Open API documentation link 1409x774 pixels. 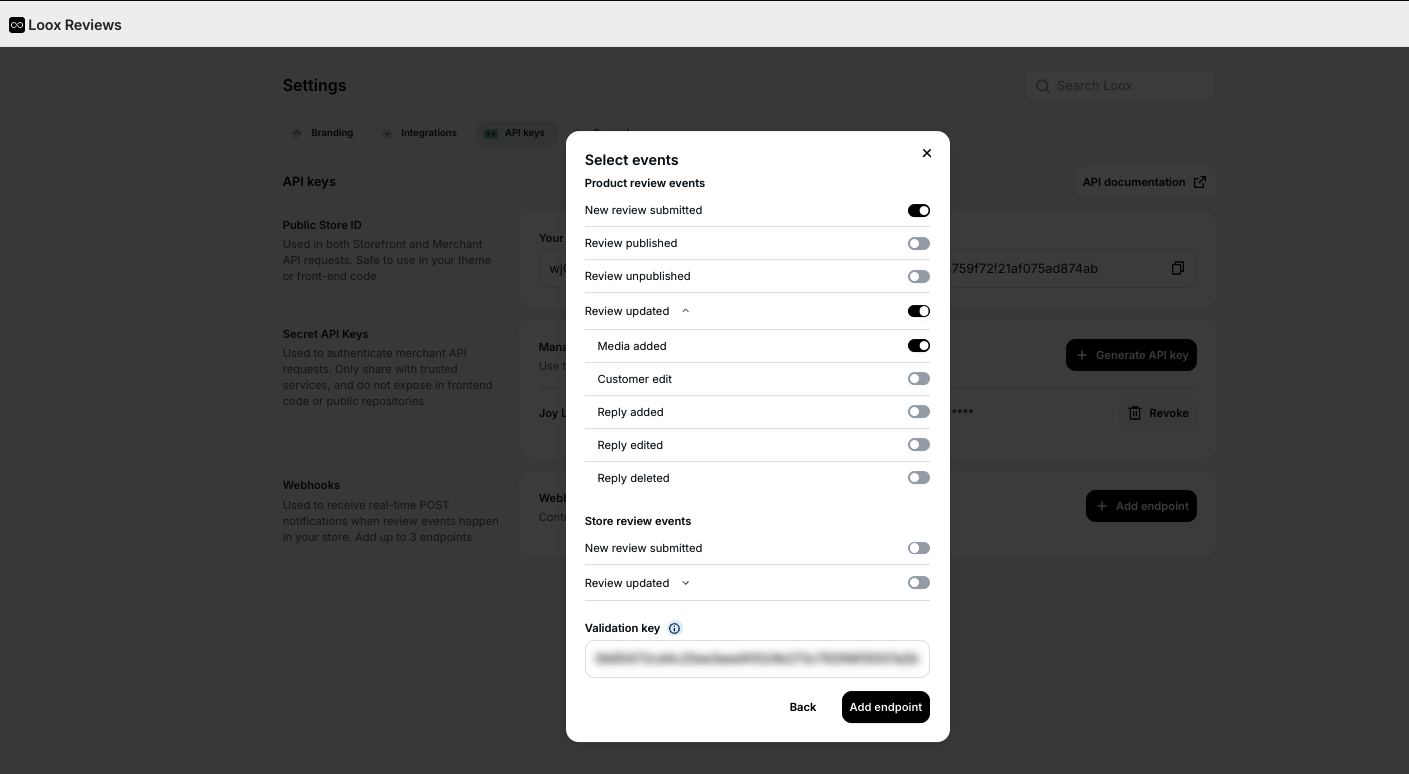pos(1144,182)
